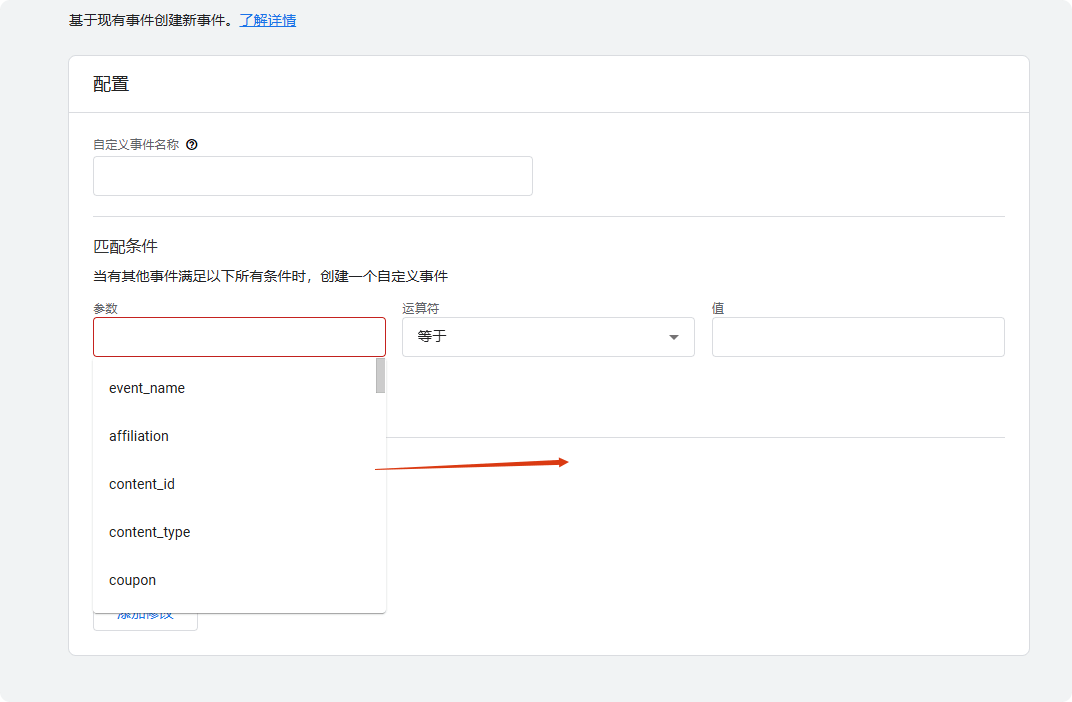Image resolution: width=1072 pixels, height=702 pixels.
Task: Click the 参数 input box
Action: pos(239,337)
